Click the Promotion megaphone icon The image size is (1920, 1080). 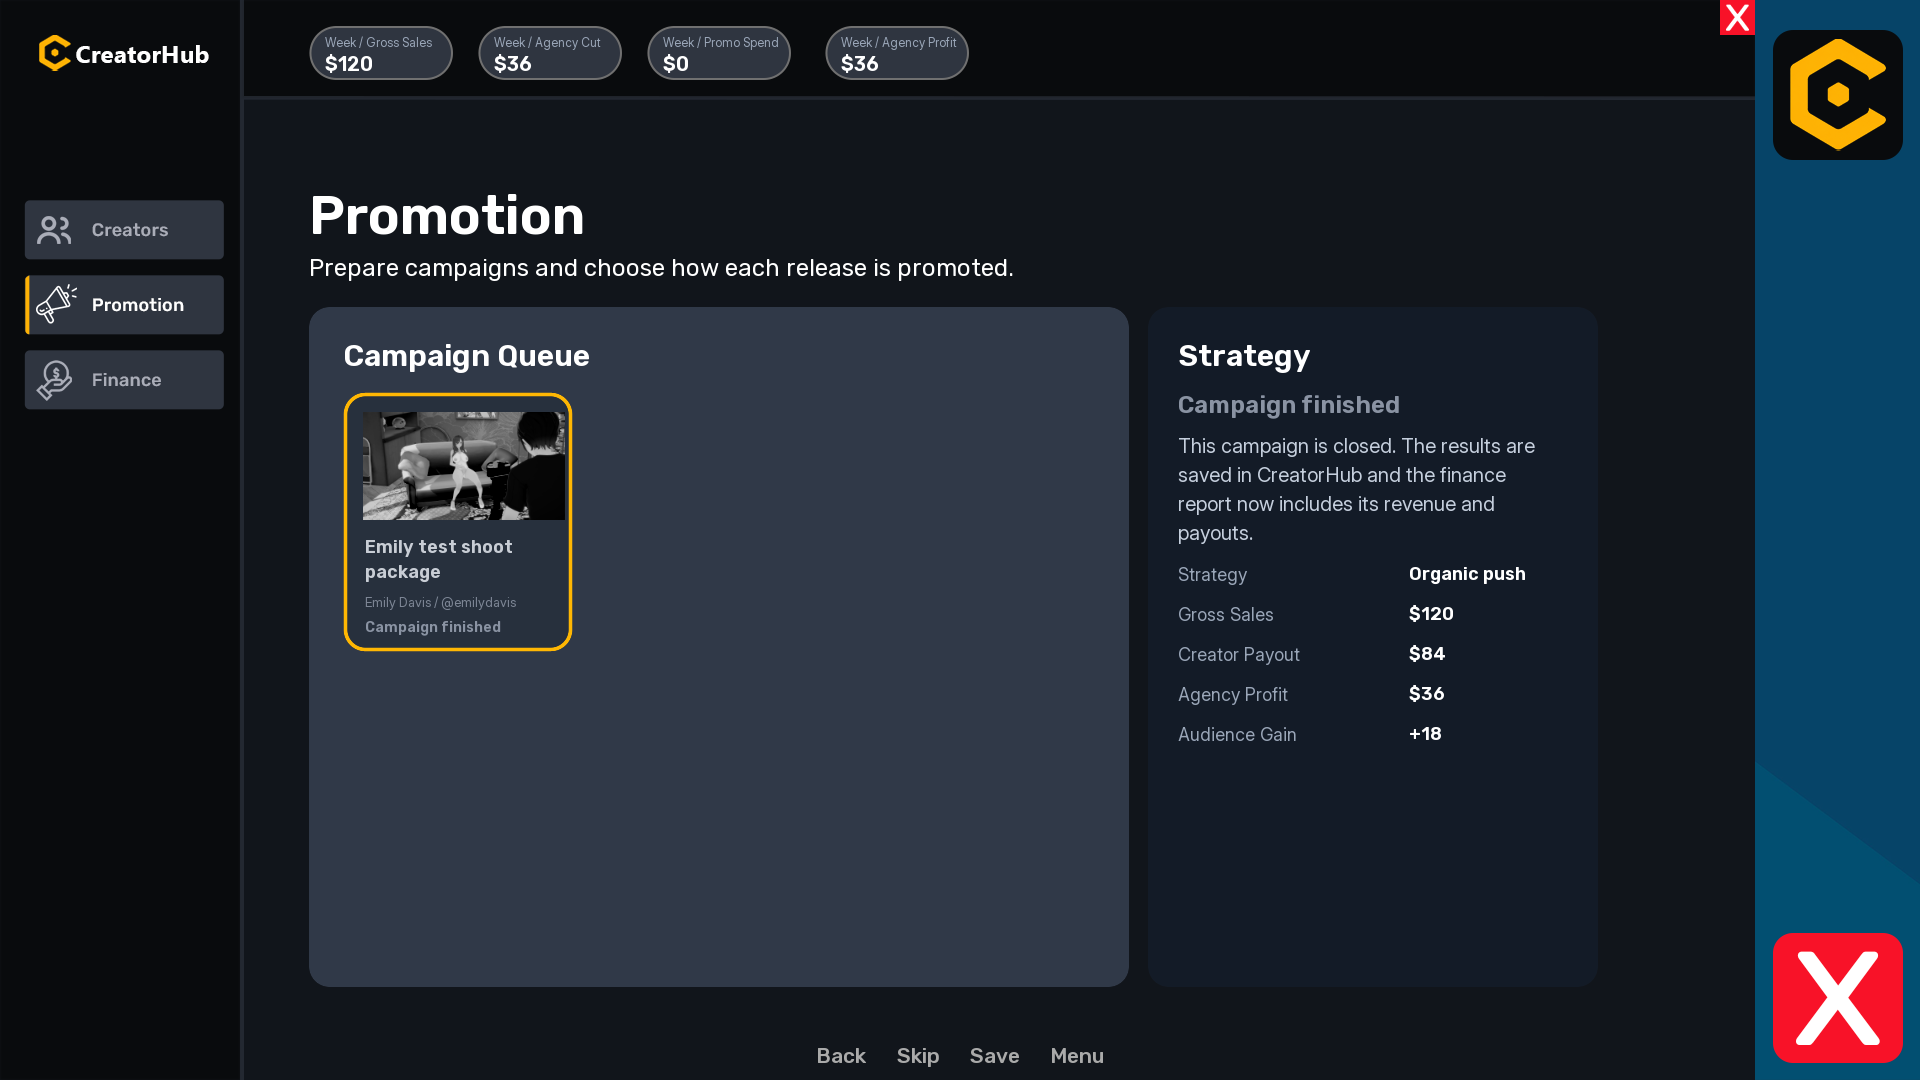point(56,304)
